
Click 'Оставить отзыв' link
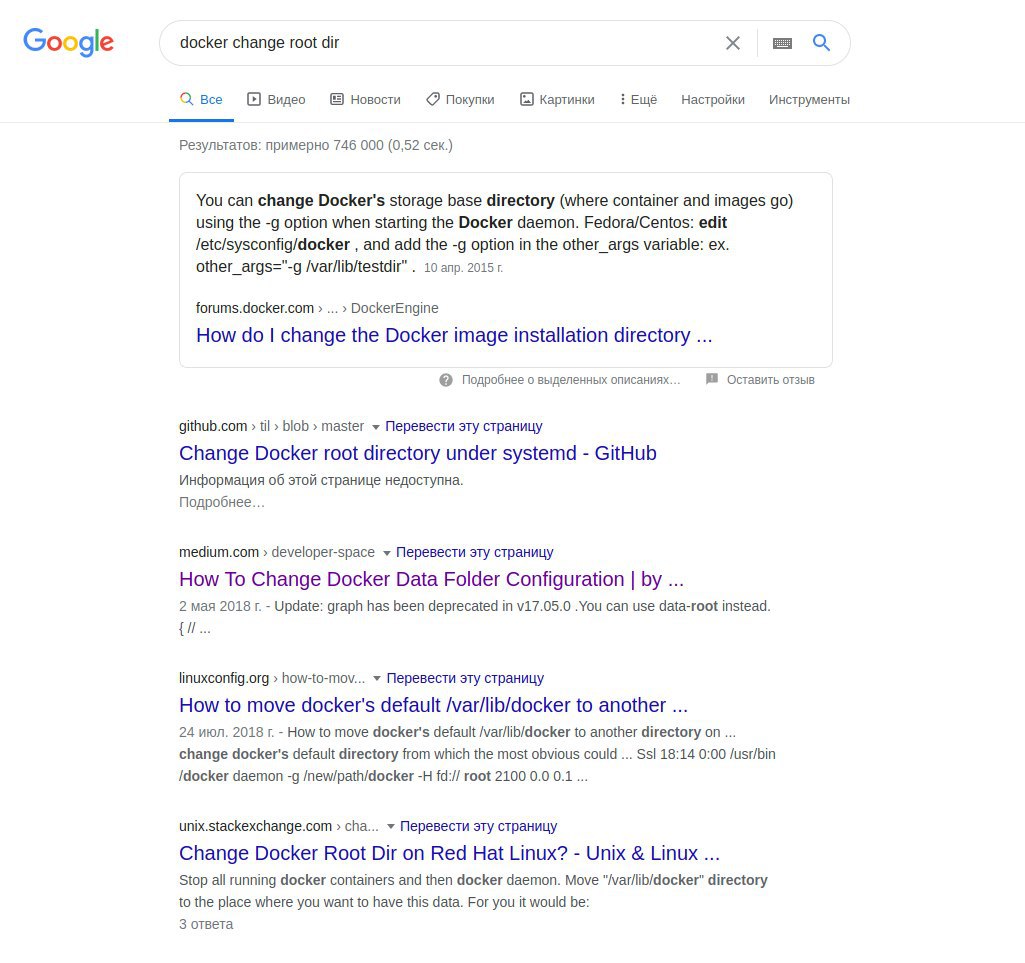(771, 380)
